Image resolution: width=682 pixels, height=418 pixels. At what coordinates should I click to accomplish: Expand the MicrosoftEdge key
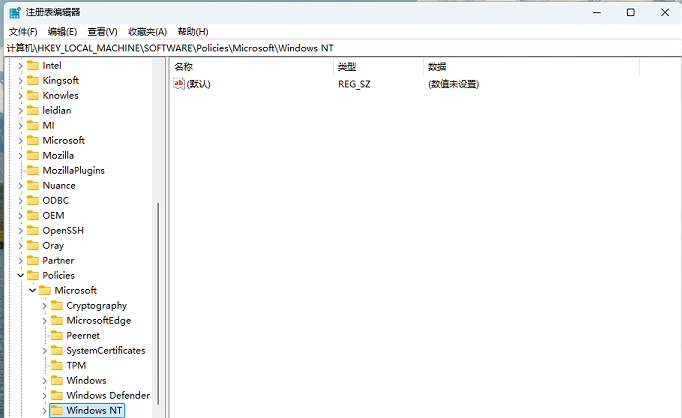44,321
